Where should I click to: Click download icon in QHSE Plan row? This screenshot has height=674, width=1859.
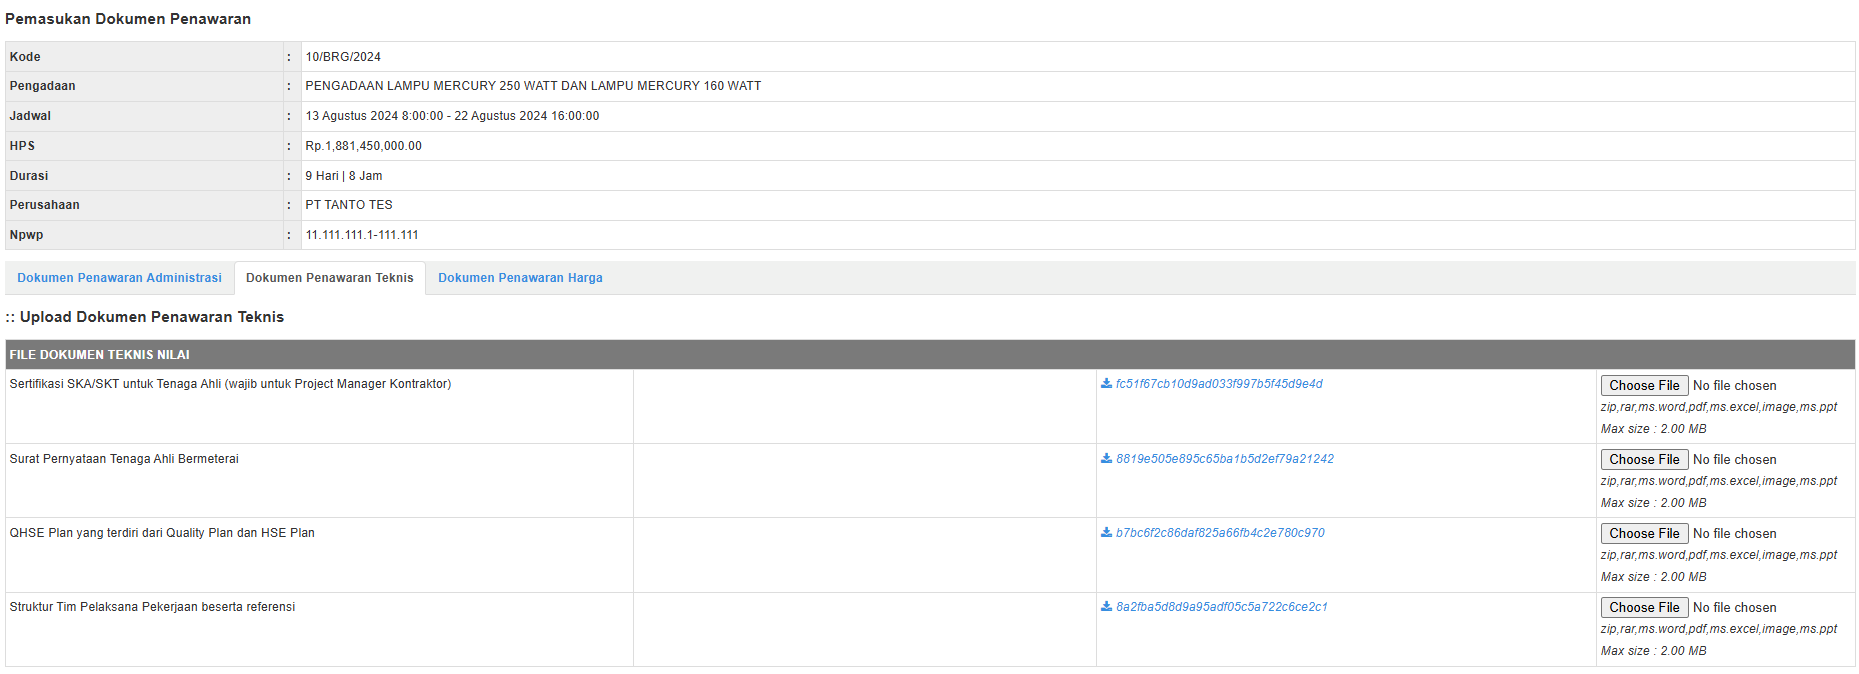click(1106, 533)
